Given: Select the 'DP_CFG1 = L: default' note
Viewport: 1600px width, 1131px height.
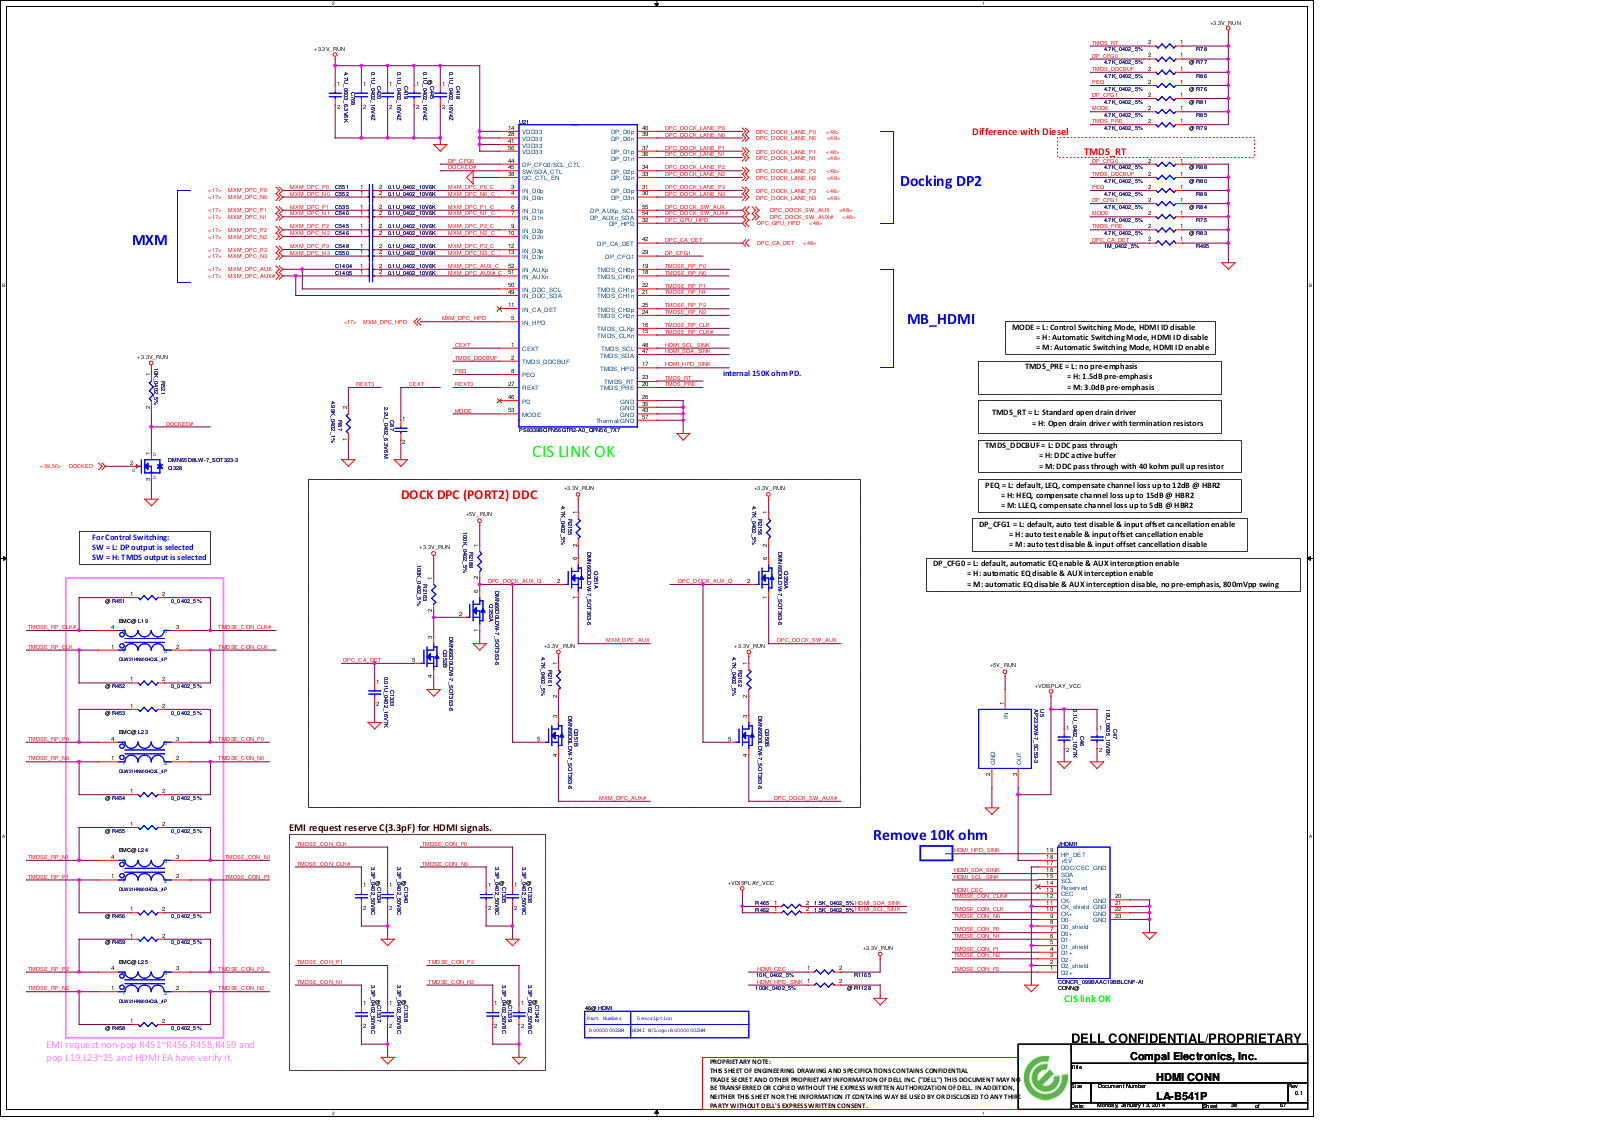Looking at the screenshot, I should 1110,534.
